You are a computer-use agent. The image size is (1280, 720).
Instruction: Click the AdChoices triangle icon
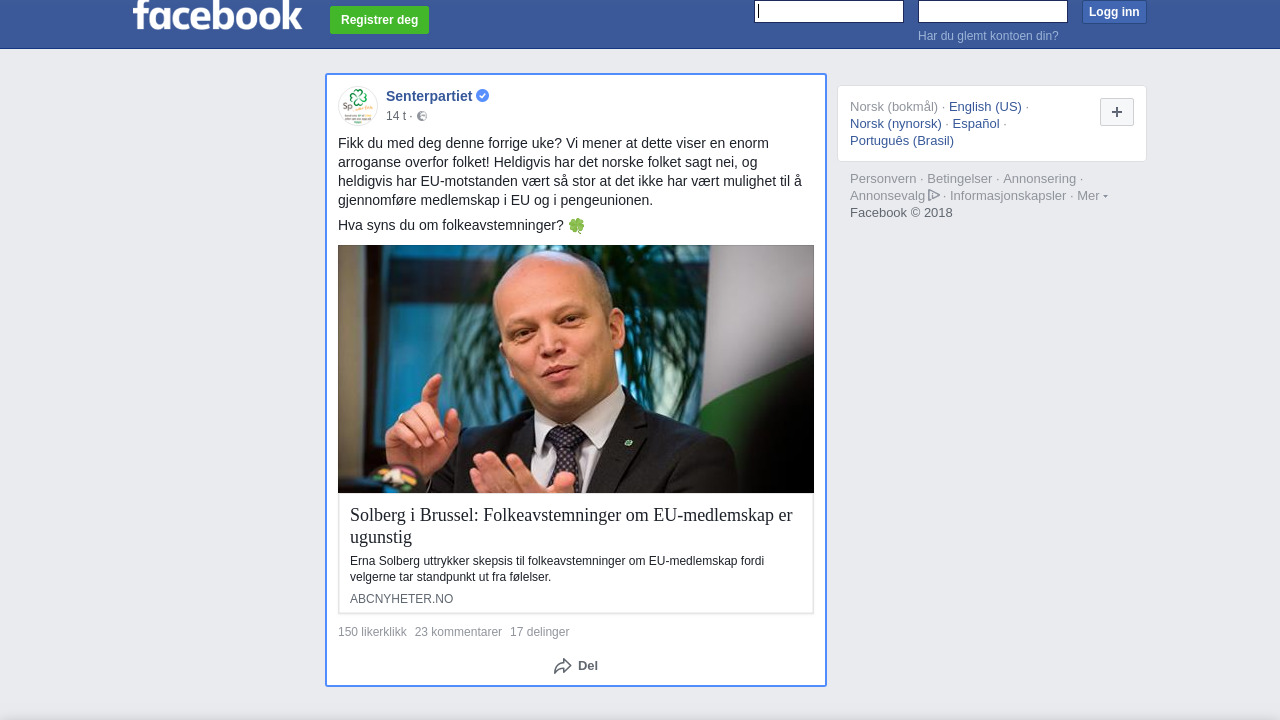tap(934, 195)
